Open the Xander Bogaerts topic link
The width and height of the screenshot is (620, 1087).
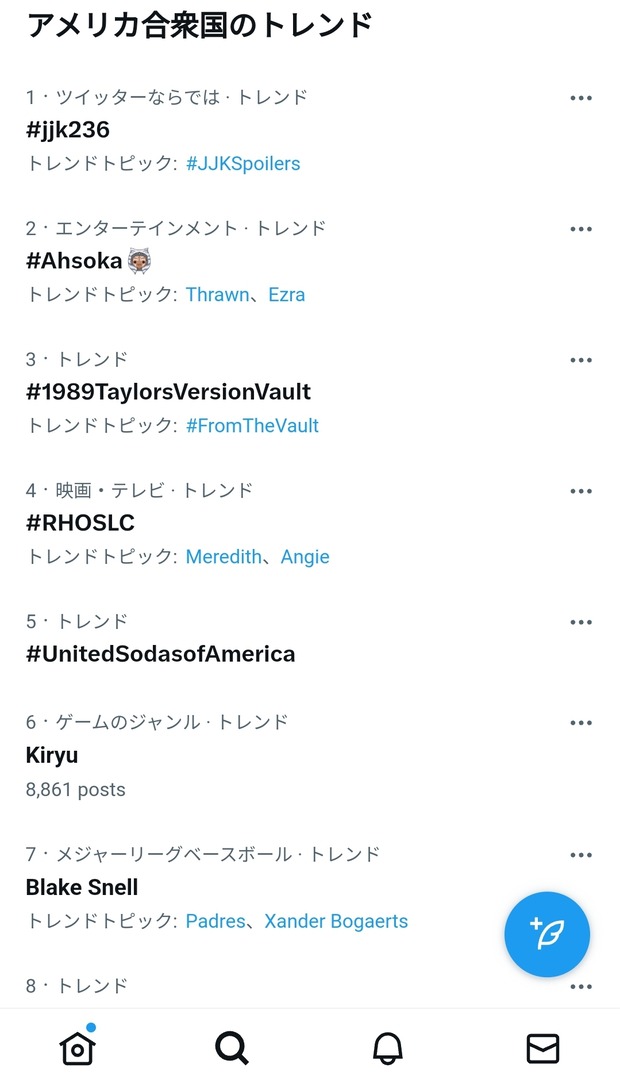click(336, 921)
